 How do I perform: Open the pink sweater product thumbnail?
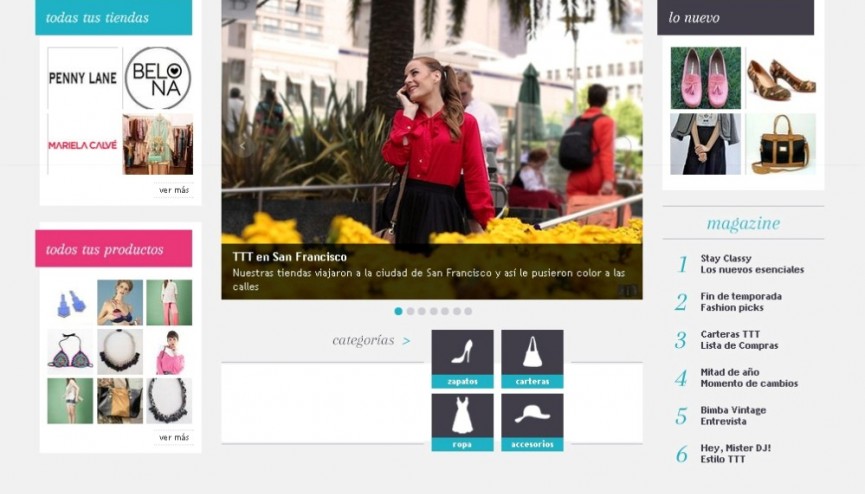click(x=169, y=352)
